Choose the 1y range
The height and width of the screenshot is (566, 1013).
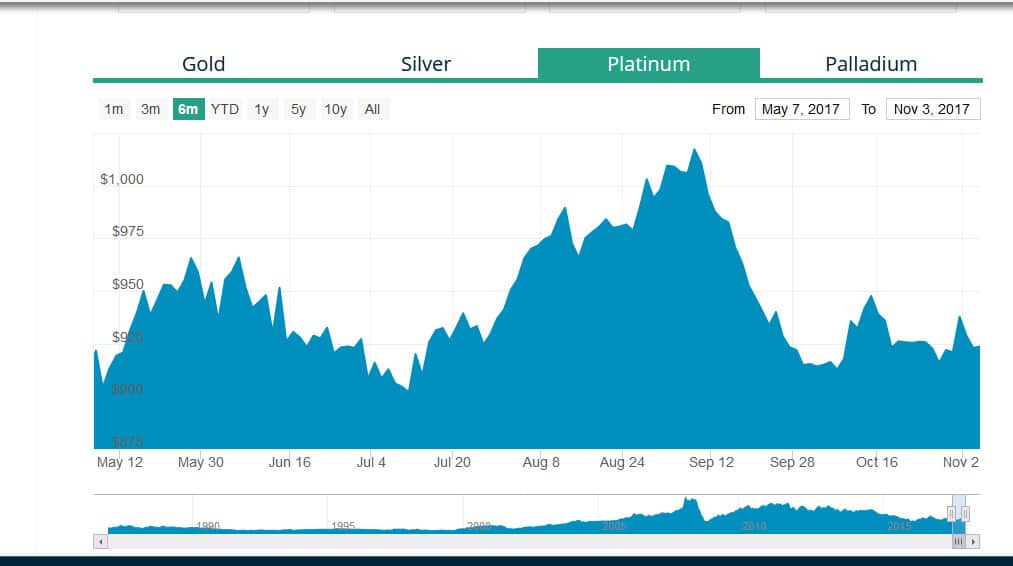point(262,109)
